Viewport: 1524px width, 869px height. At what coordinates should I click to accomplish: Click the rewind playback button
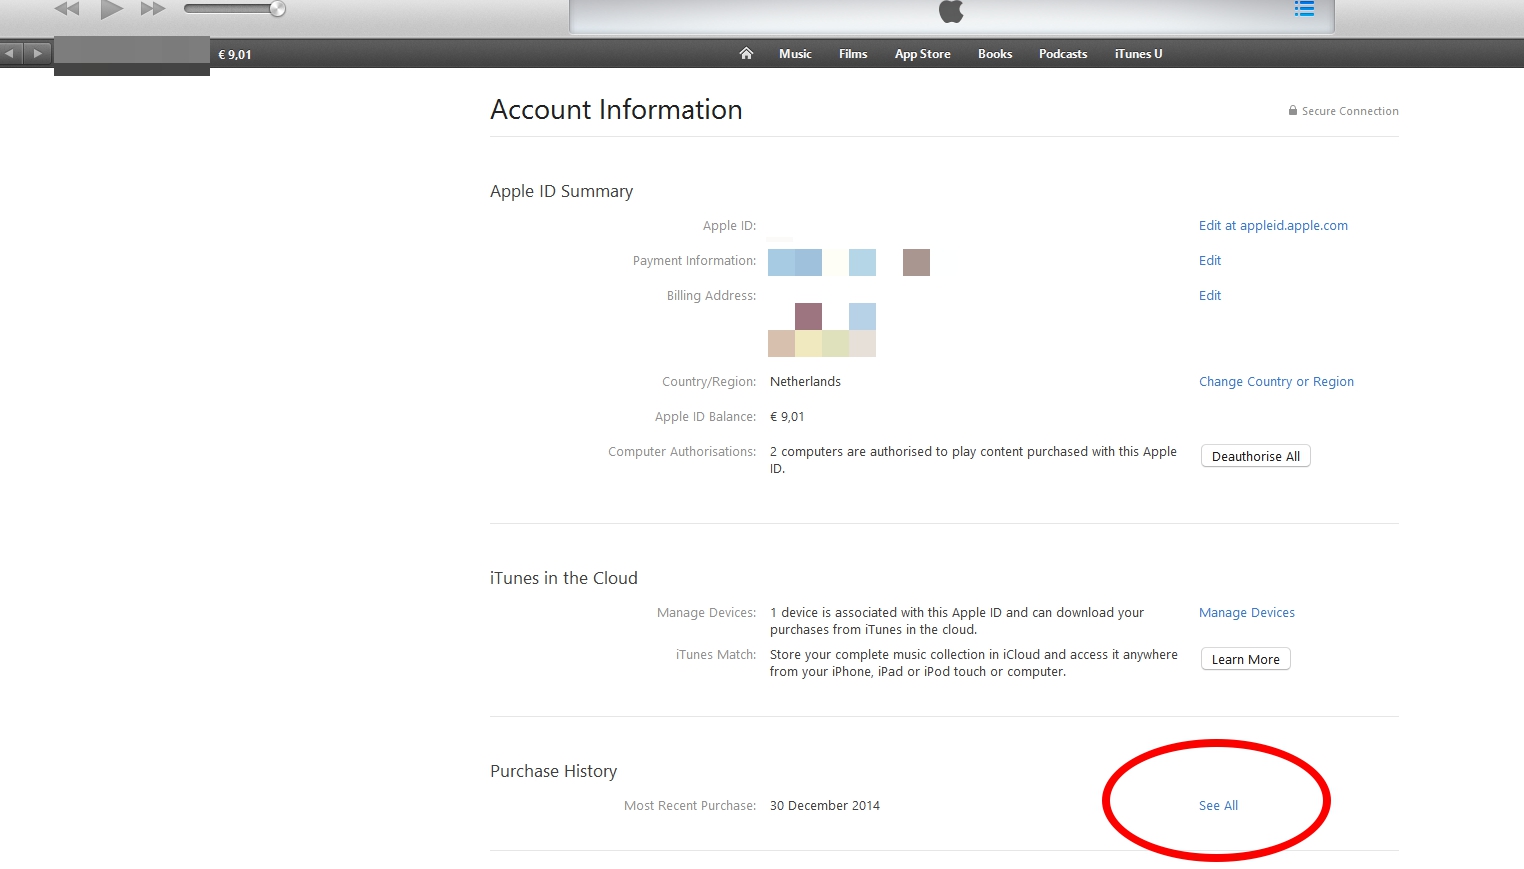tap(67, 9)
